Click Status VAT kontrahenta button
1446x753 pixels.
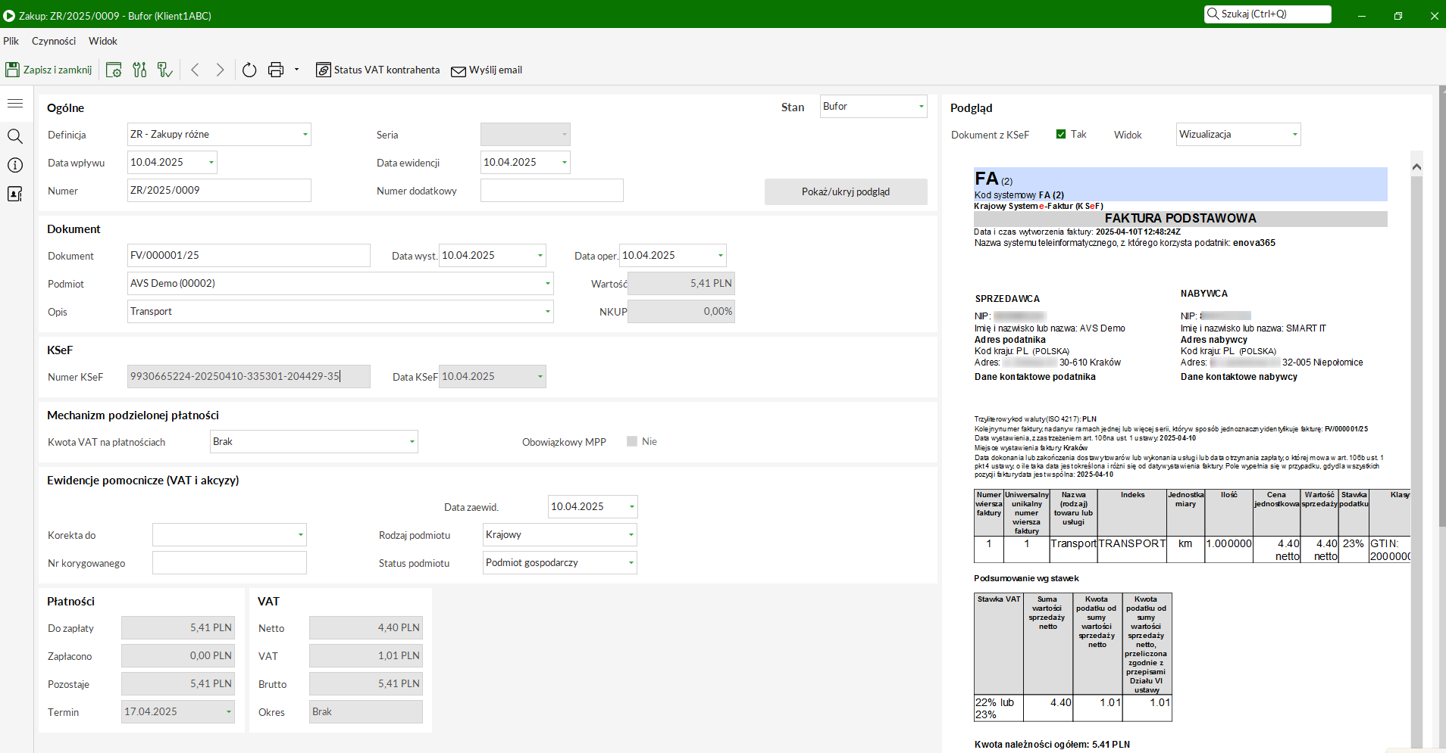click(378, 70)
